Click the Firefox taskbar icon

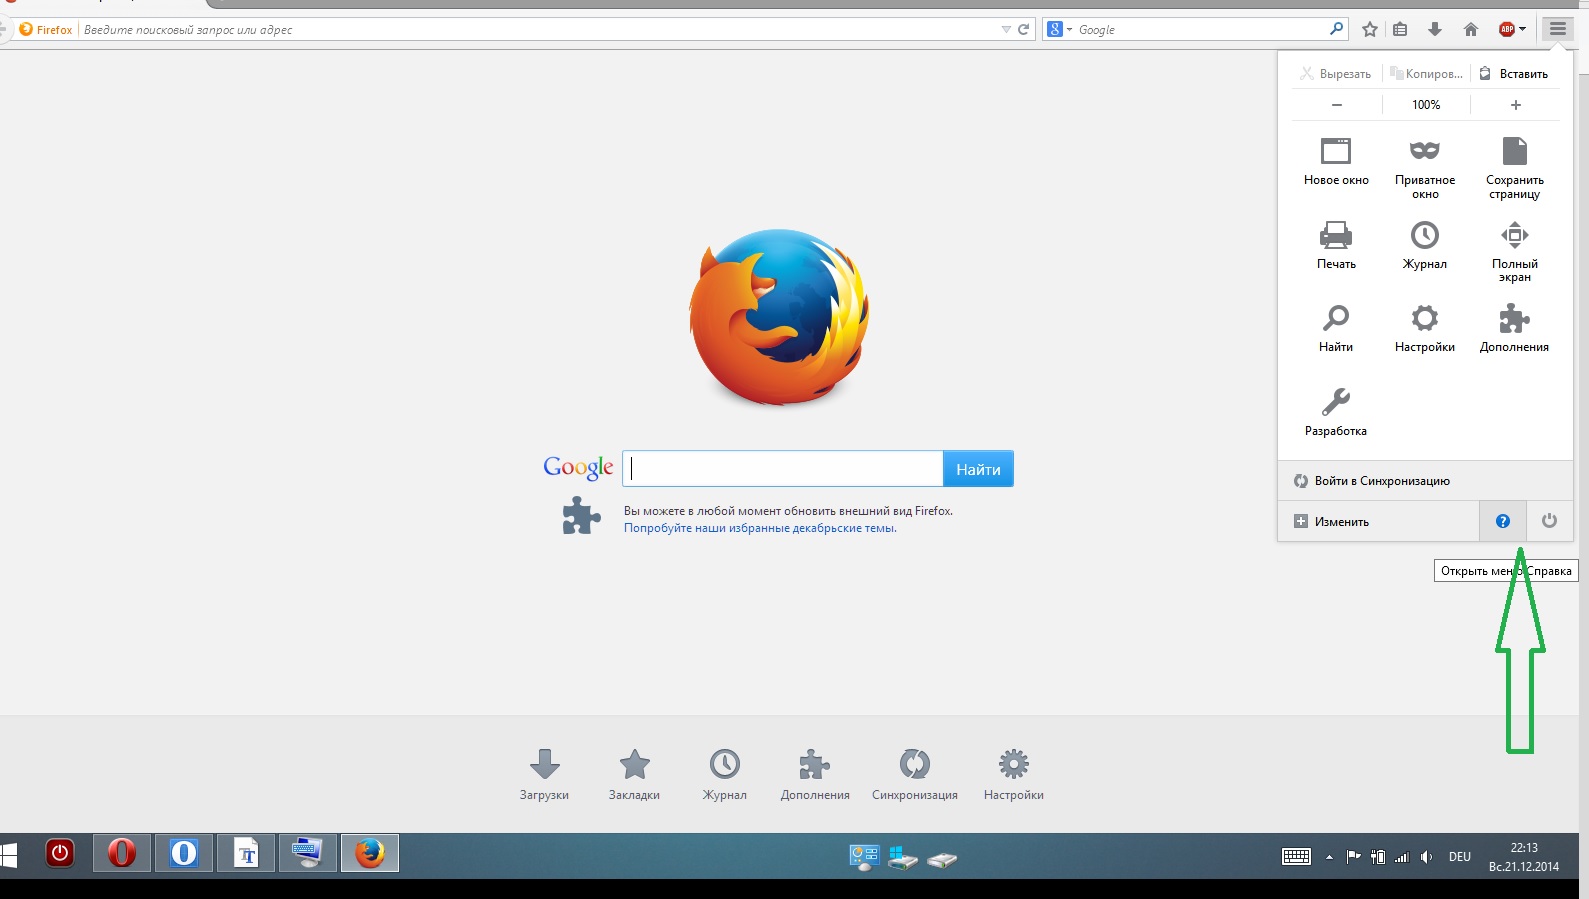[370, 854]
